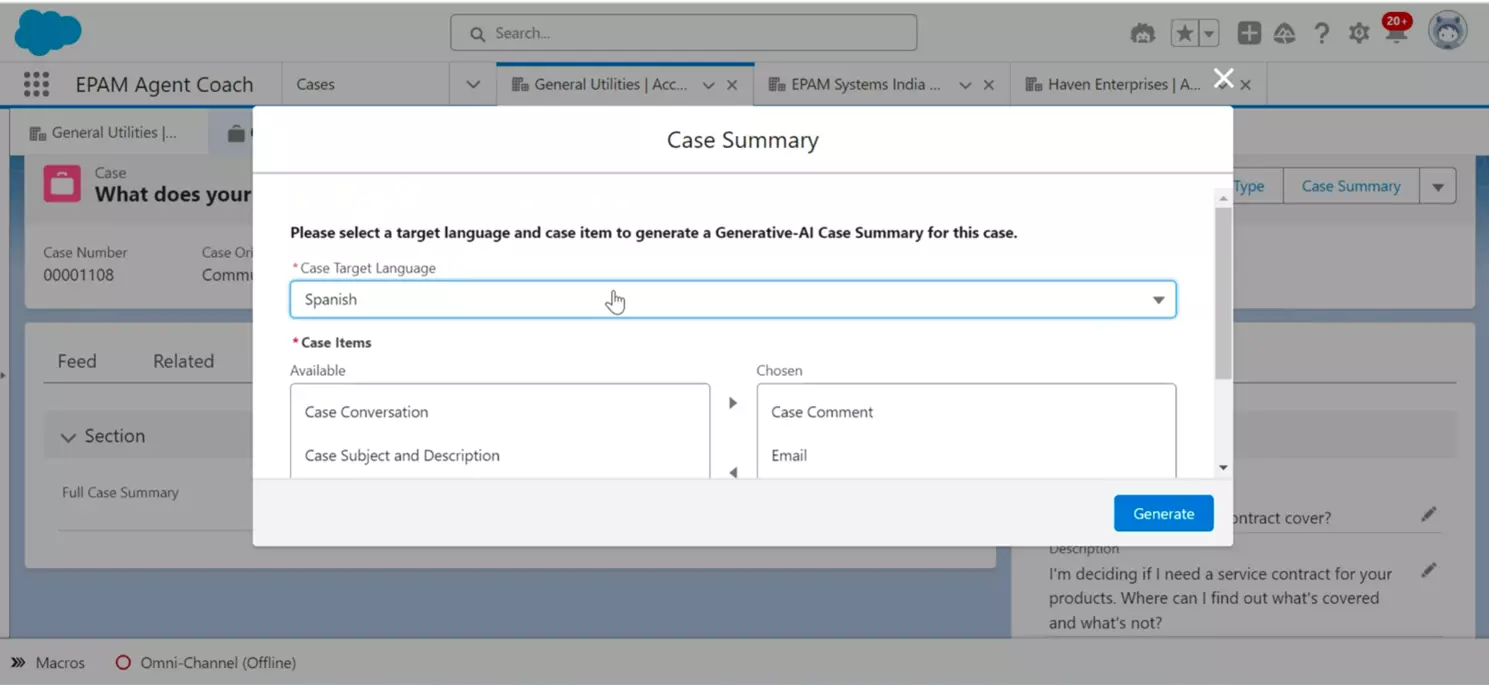Image resolution: width=1489 pixels, height=685 pixels.
Task: Click the Full Case Summary field label
Action: [120, 492]
